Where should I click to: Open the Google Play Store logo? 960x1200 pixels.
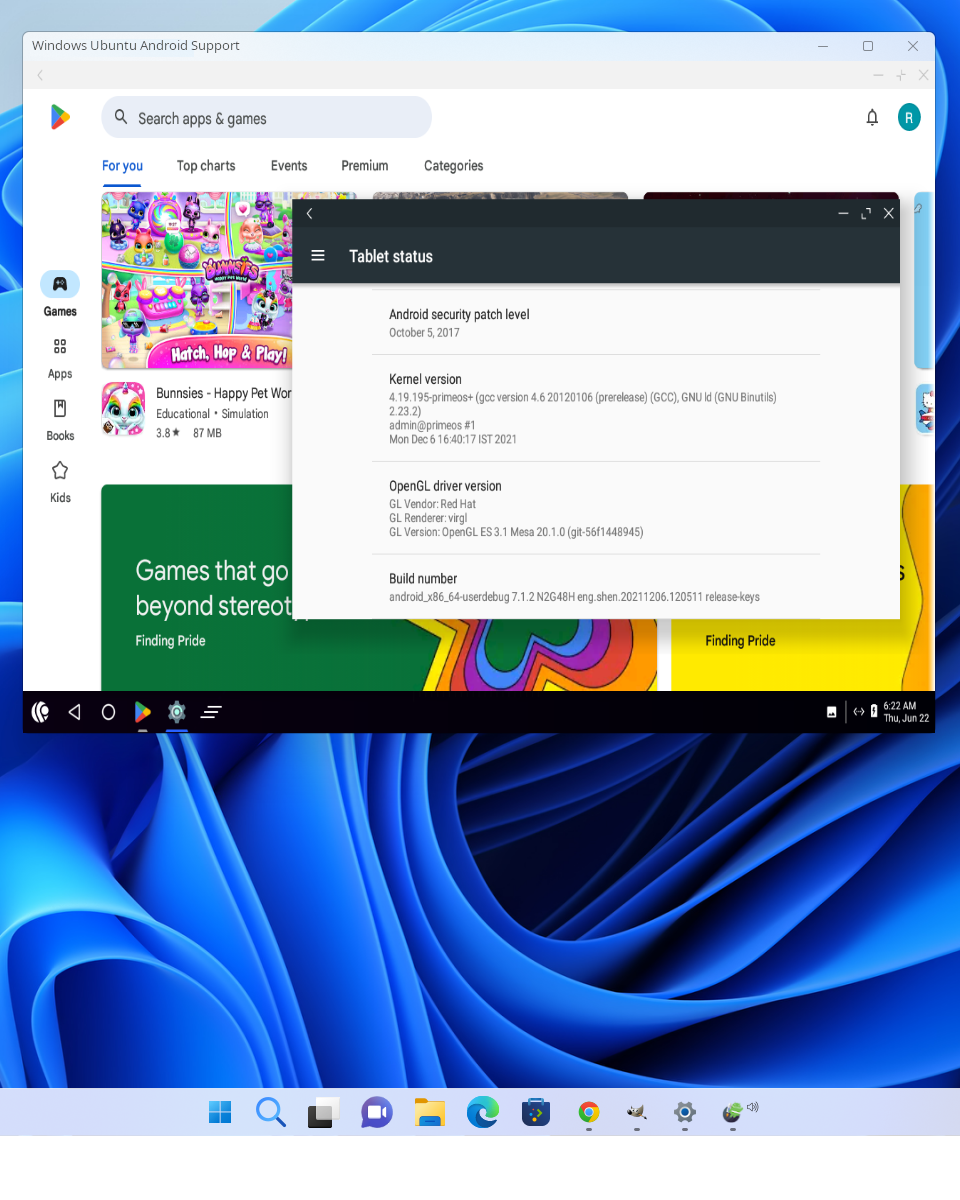coord(60,117)
